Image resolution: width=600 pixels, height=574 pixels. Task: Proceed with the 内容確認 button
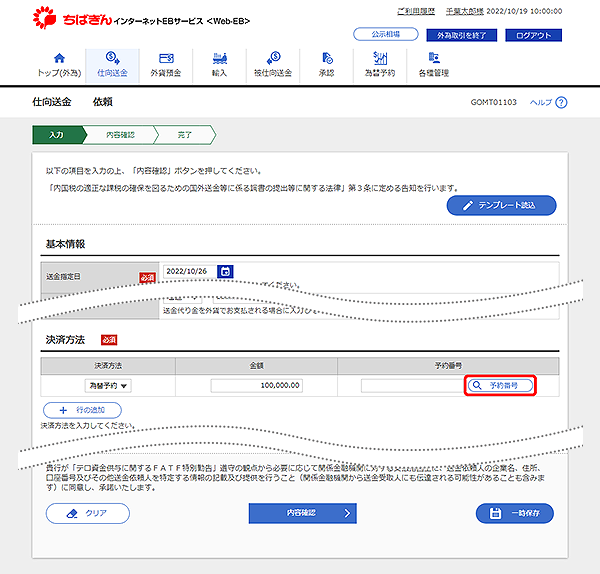tap(303, 513)
